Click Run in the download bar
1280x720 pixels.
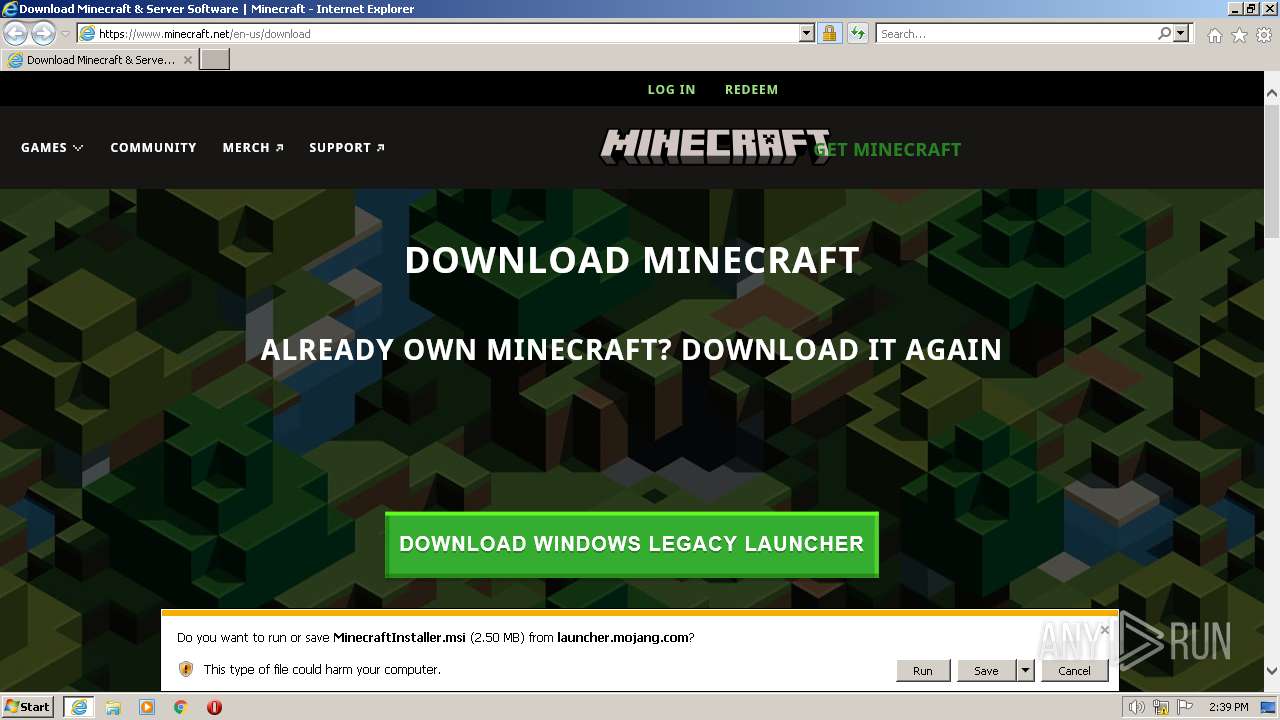point(923,670)
